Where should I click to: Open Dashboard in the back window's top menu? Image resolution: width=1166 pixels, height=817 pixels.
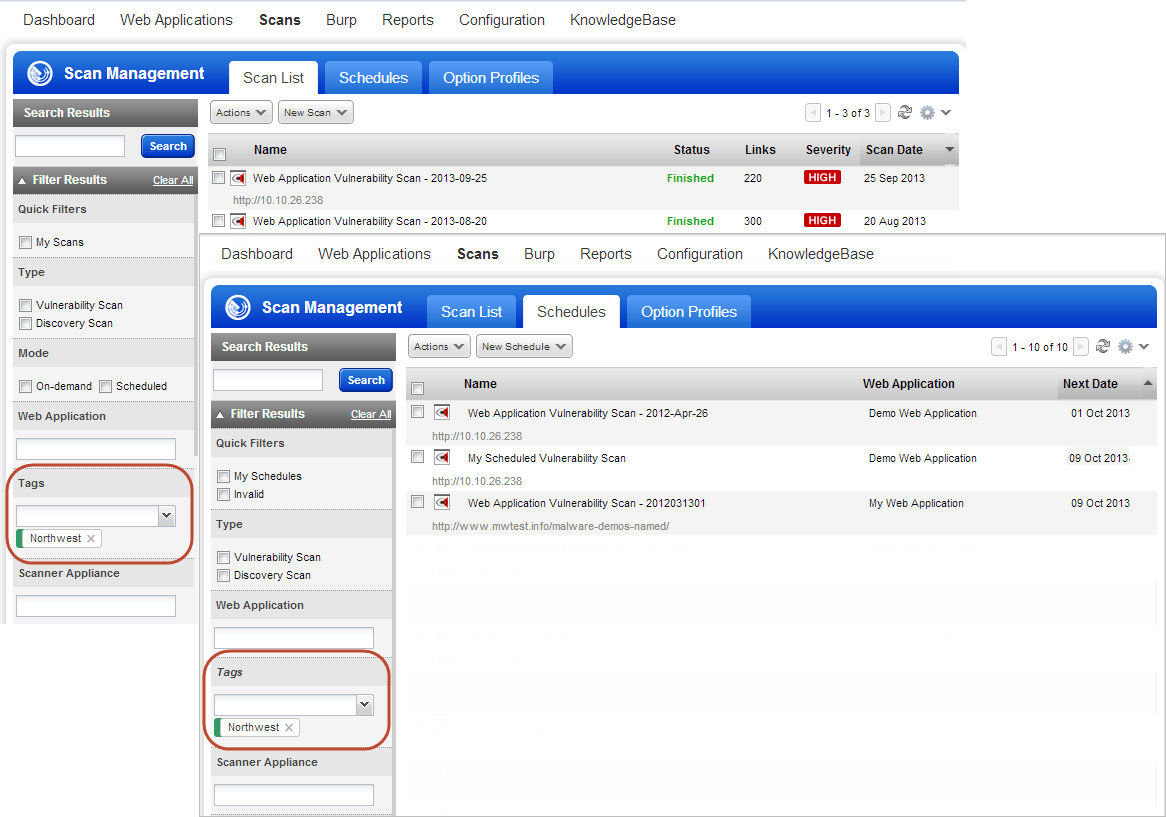coord(59,20)
